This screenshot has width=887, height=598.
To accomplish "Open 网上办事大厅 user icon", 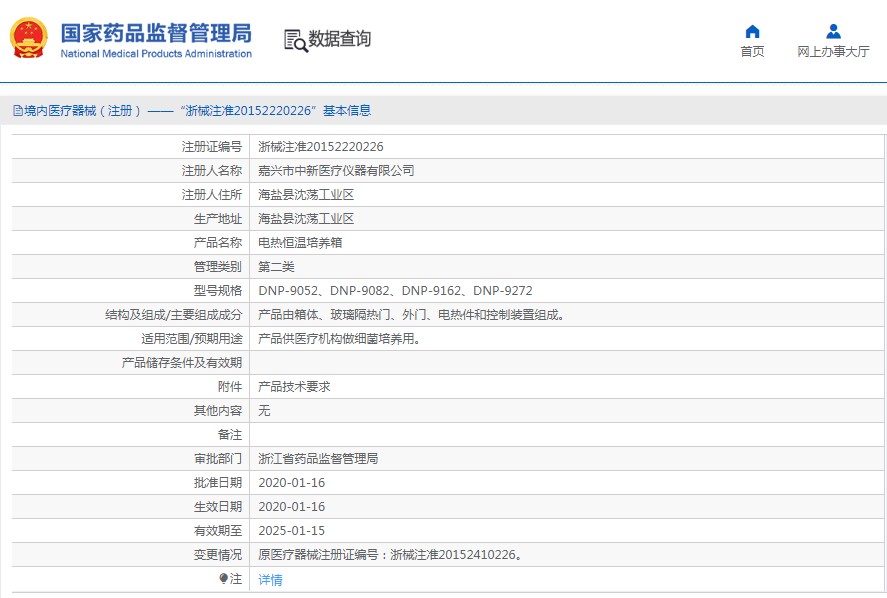I will pos(833,31).
